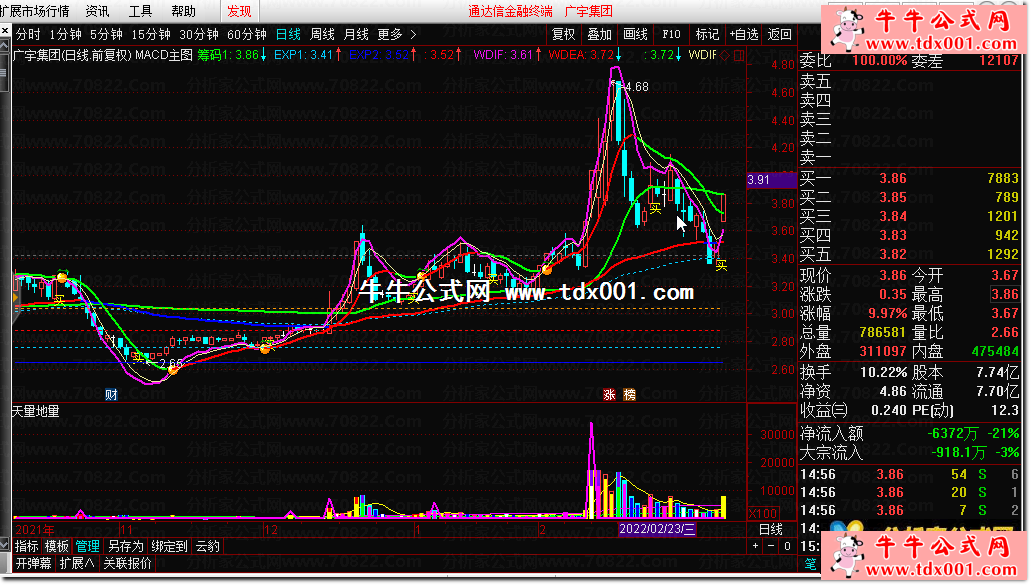Click the X100 volume multiplier label
This screenshot has height=585, width=1032.
[763, 513]
